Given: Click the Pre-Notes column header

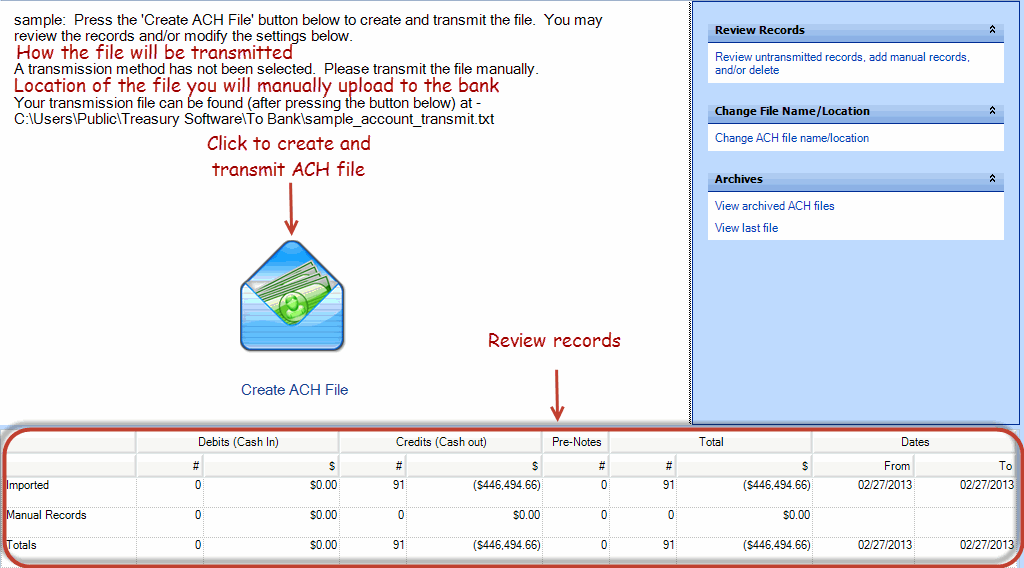Looking at the screenshot, I should 576,442.
